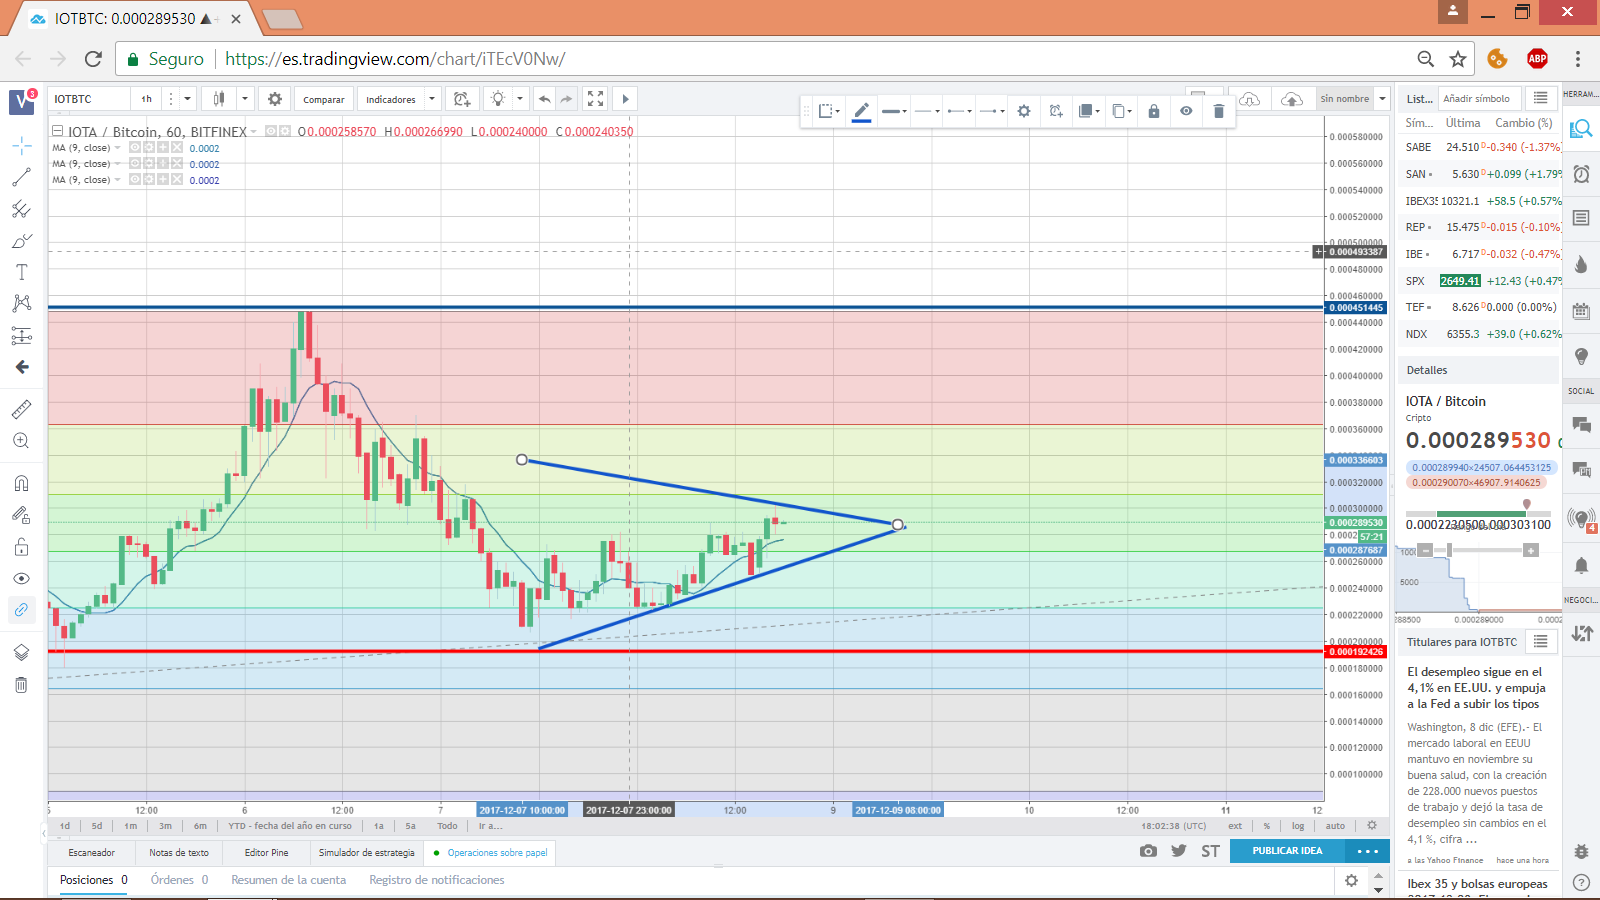Take a chart snapshot with camera icon

1148,851
